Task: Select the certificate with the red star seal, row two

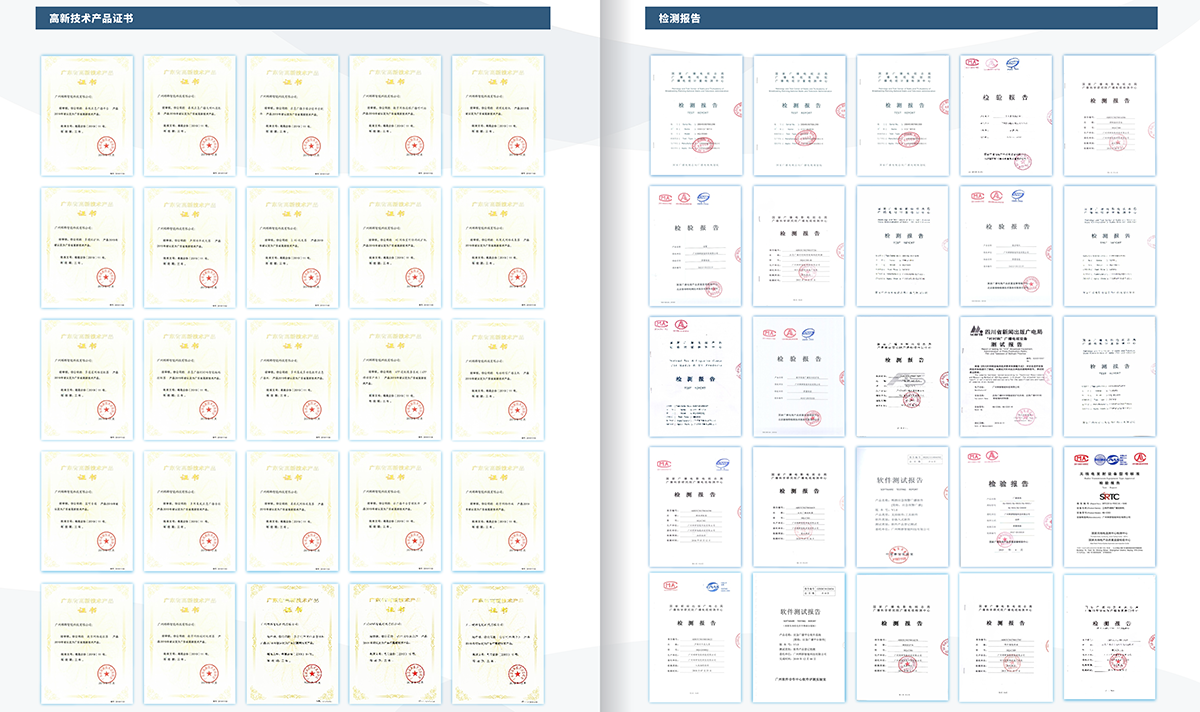Action: click(x=86, y=245)
